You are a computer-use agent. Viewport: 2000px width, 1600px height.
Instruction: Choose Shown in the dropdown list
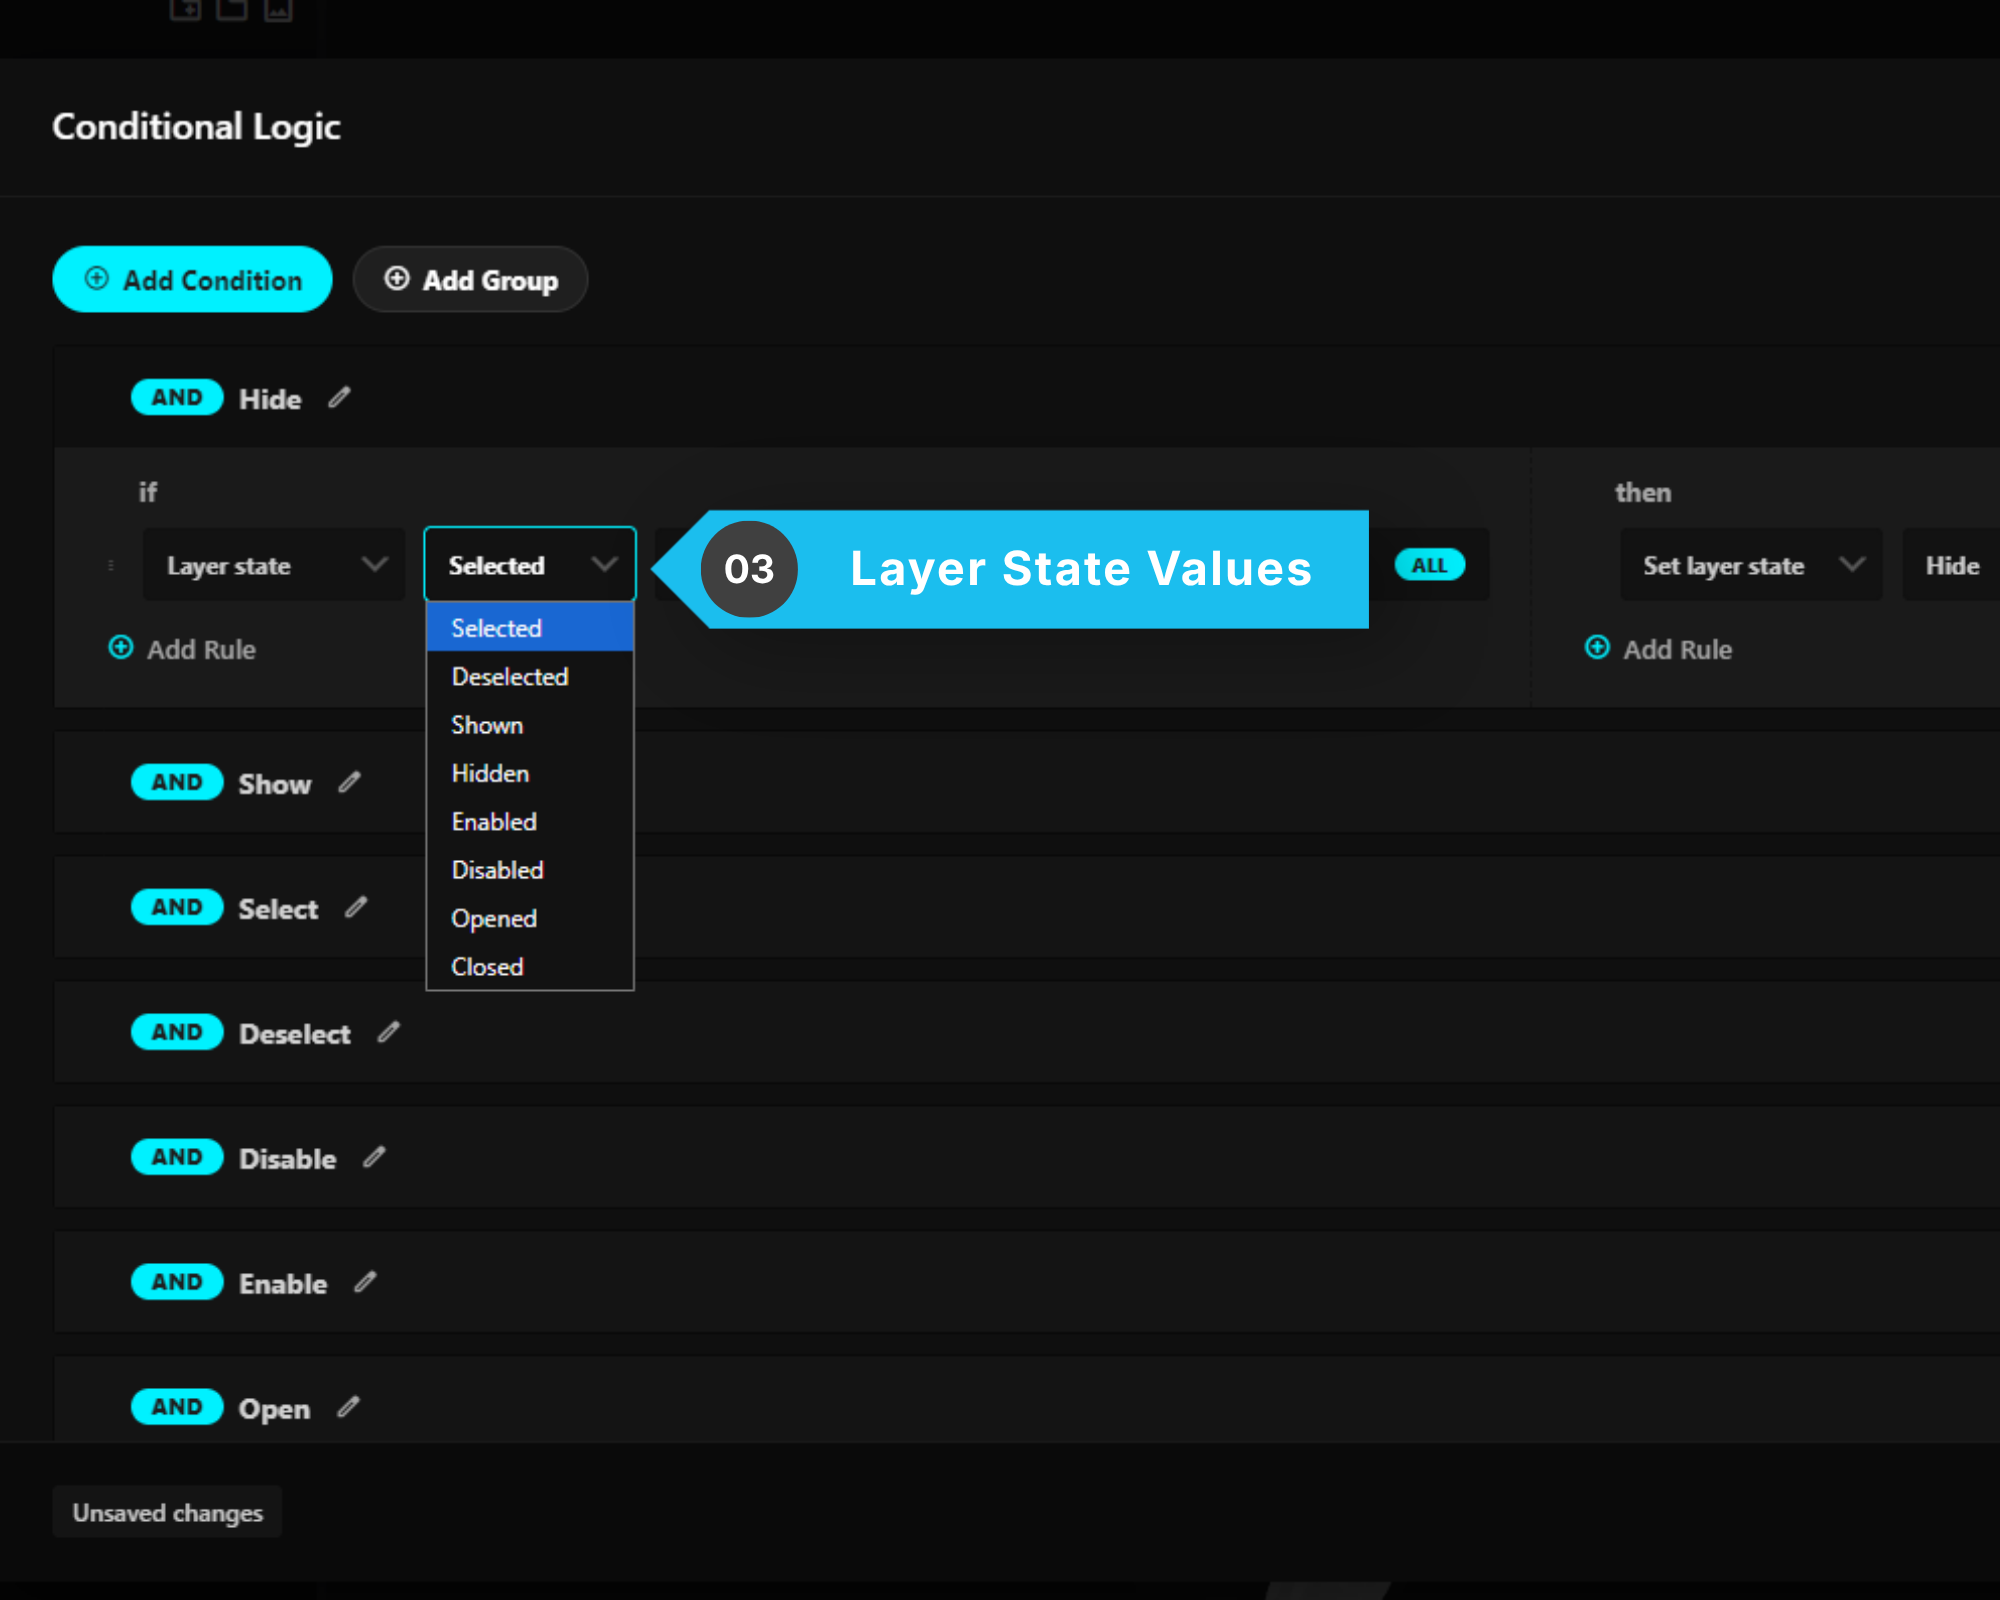pos(530,725)
